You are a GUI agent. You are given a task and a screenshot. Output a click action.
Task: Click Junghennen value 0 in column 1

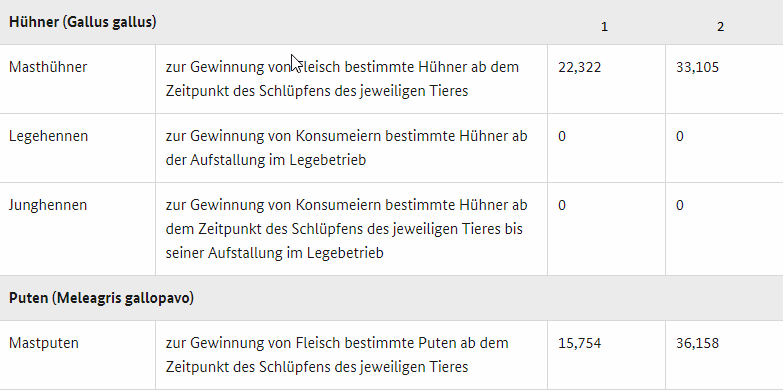(562, 205)
